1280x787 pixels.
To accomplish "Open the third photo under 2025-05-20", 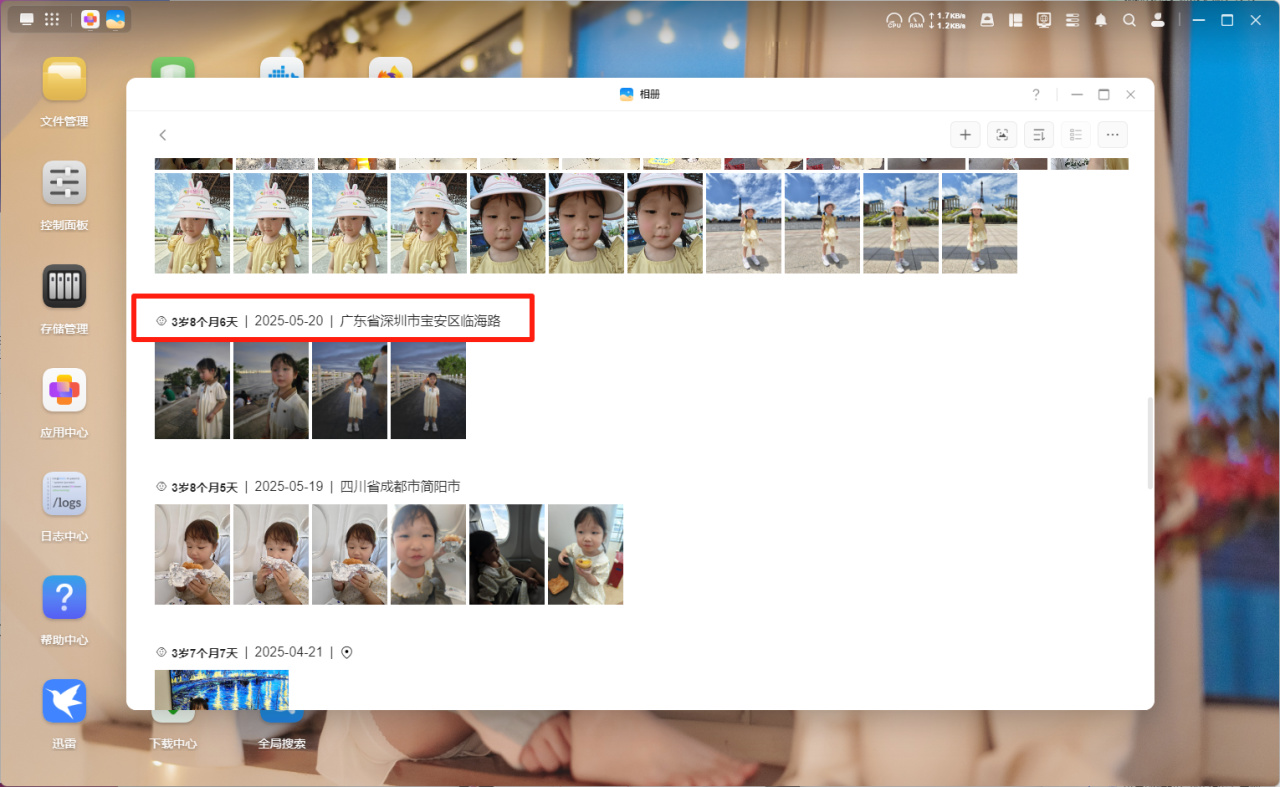I will coord(350,389).
